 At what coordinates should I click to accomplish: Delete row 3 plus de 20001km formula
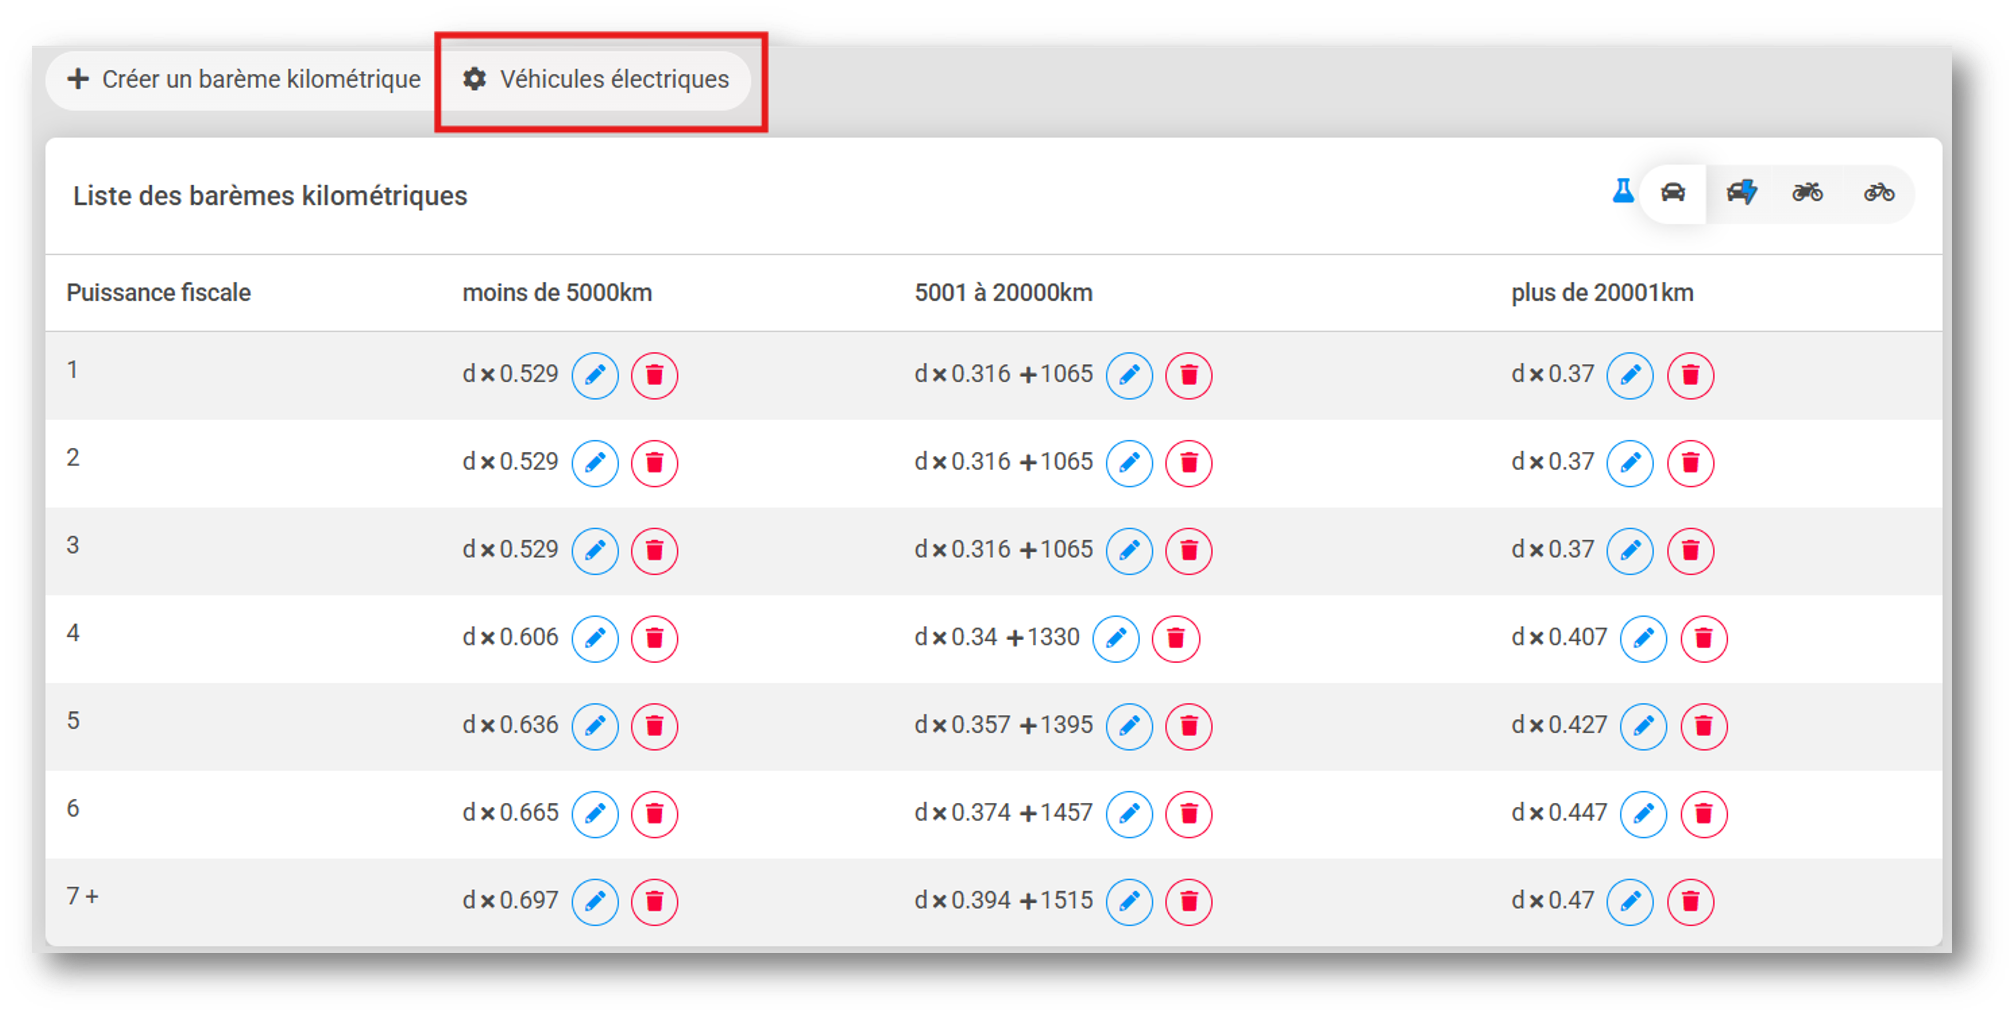coord(1691,550)
